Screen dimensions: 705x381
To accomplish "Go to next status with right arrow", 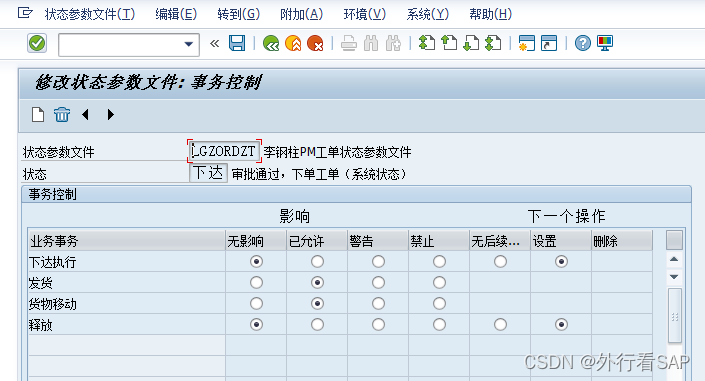I will coord(111,115).
